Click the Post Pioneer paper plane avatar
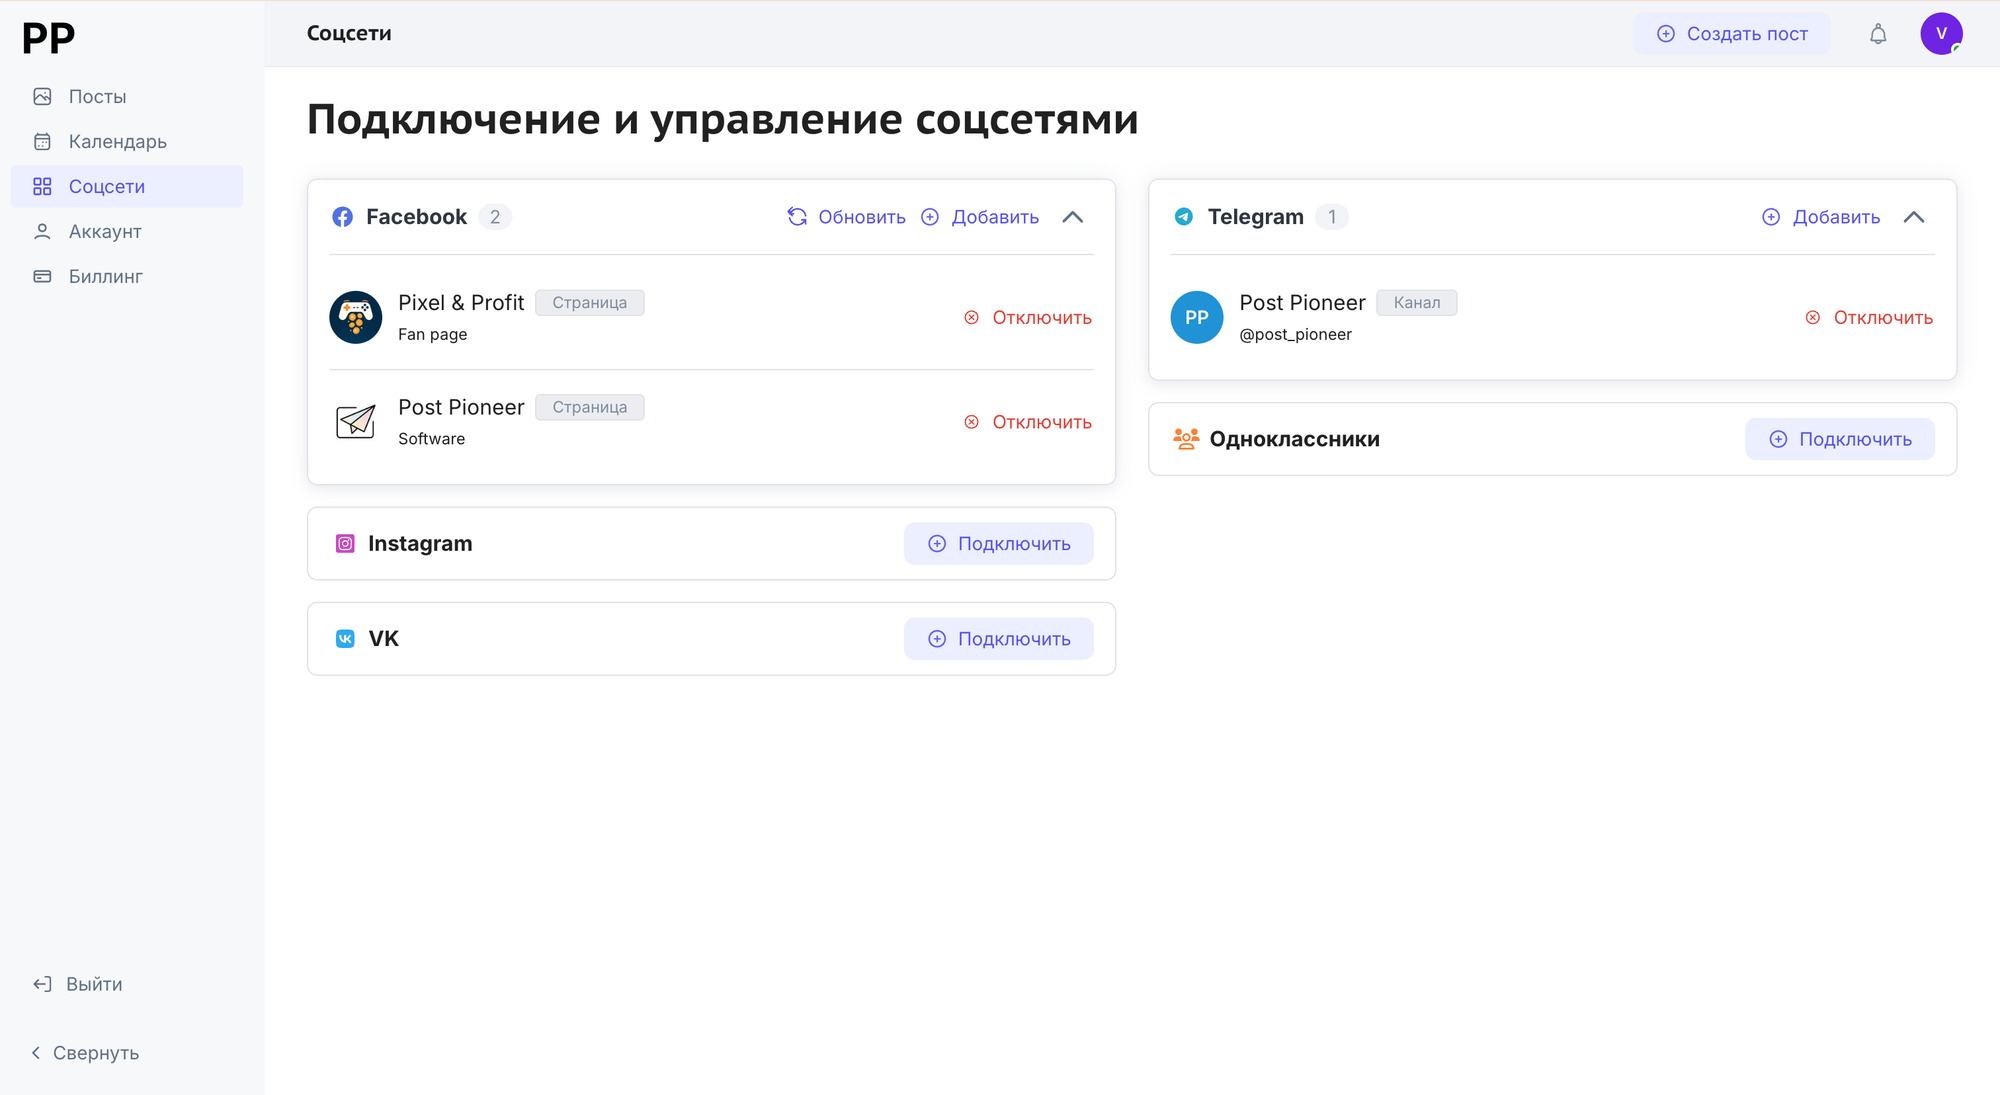Screen dimensions: 2000x1095 [355, 422]
